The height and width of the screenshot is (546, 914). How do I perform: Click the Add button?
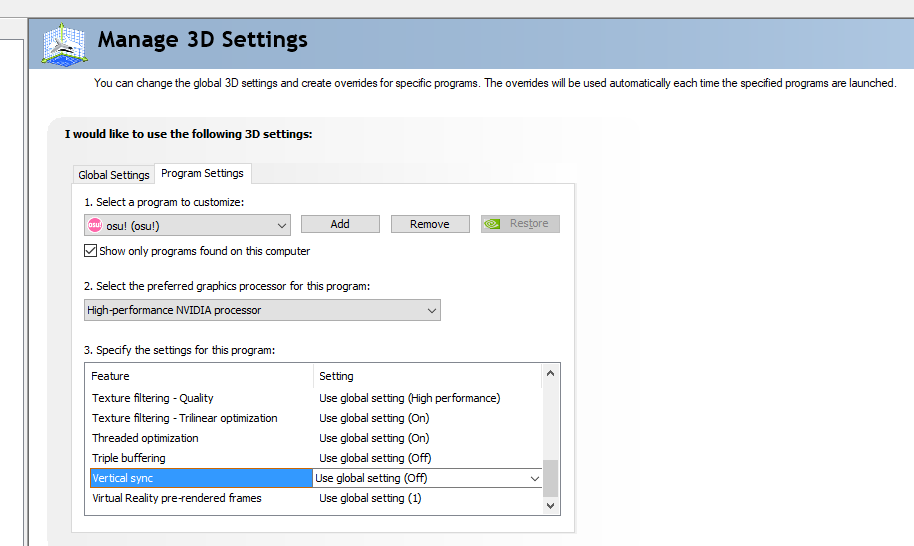340,224
